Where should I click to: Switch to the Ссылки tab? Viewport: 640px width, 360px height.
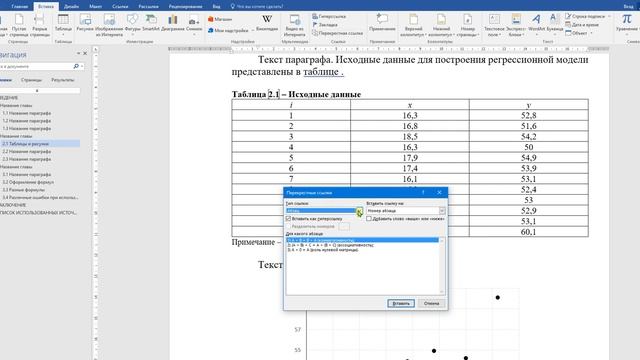click(120, 7)
